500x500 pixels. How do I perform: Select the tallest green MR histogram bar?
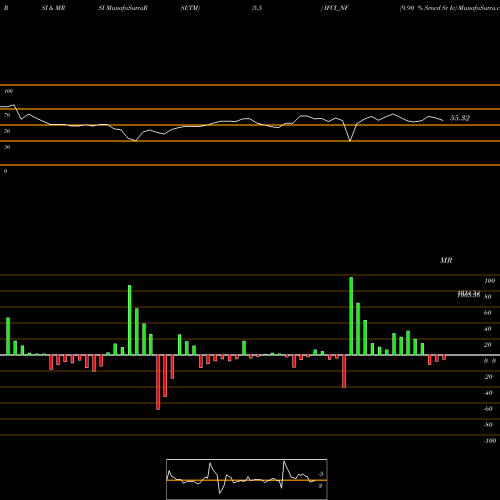click(x=351, y=316)
